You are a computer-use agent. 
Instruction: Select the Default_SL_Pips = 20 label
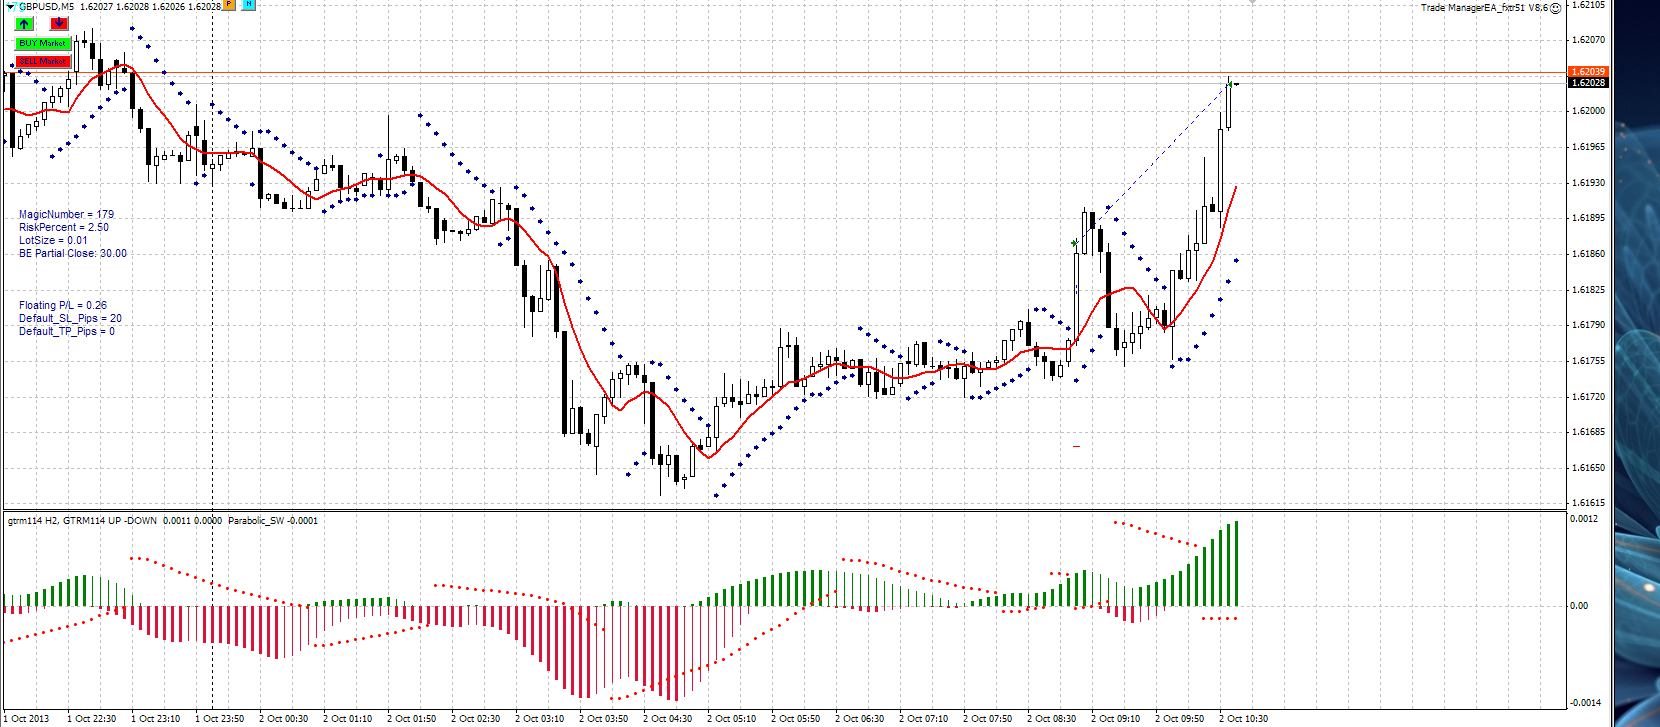70,318
